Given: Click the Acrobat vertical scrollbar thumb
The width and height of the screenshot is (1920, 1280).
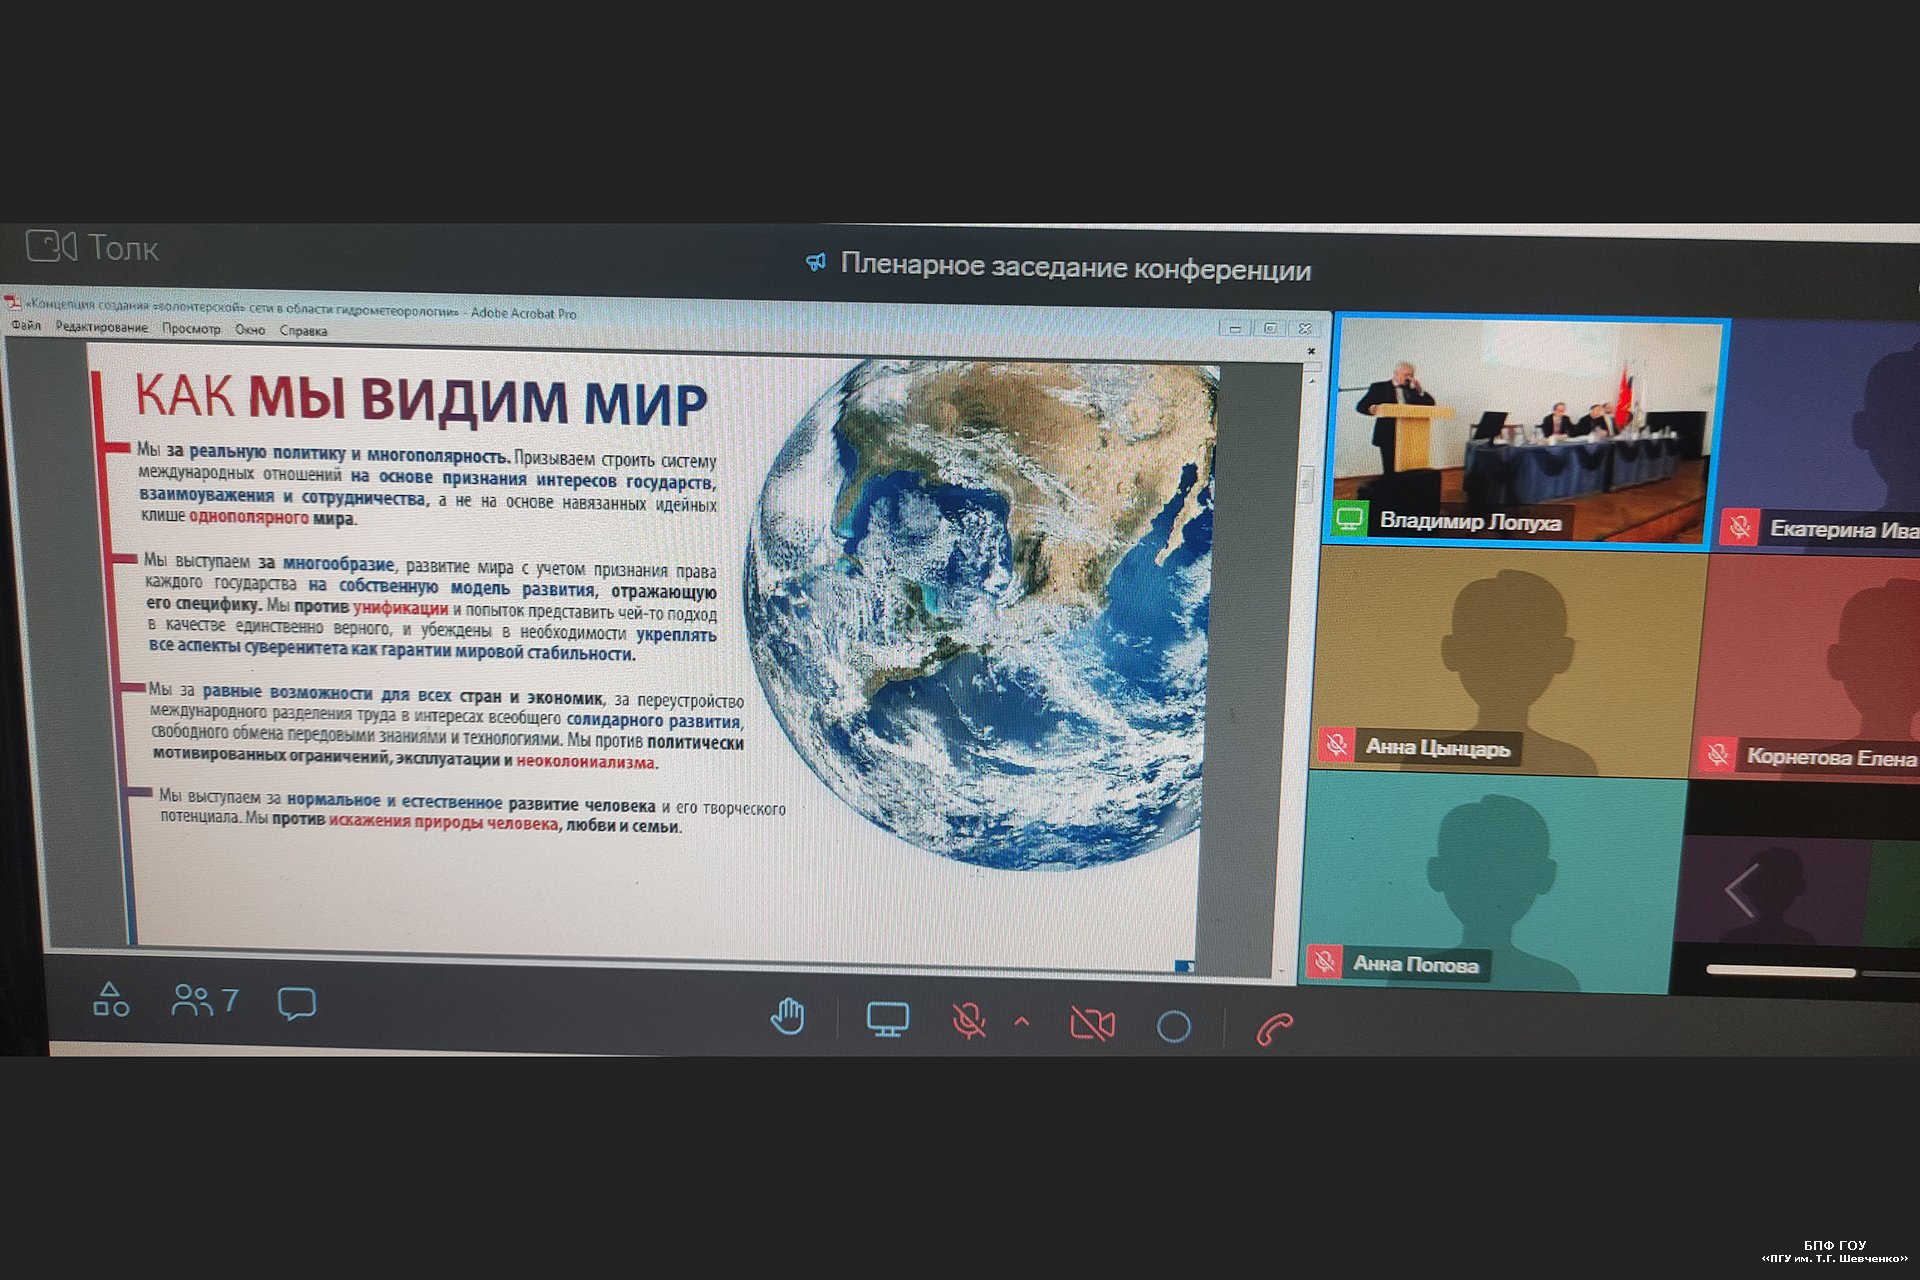Looking at the screenshot, I should tap(1305, 484).
